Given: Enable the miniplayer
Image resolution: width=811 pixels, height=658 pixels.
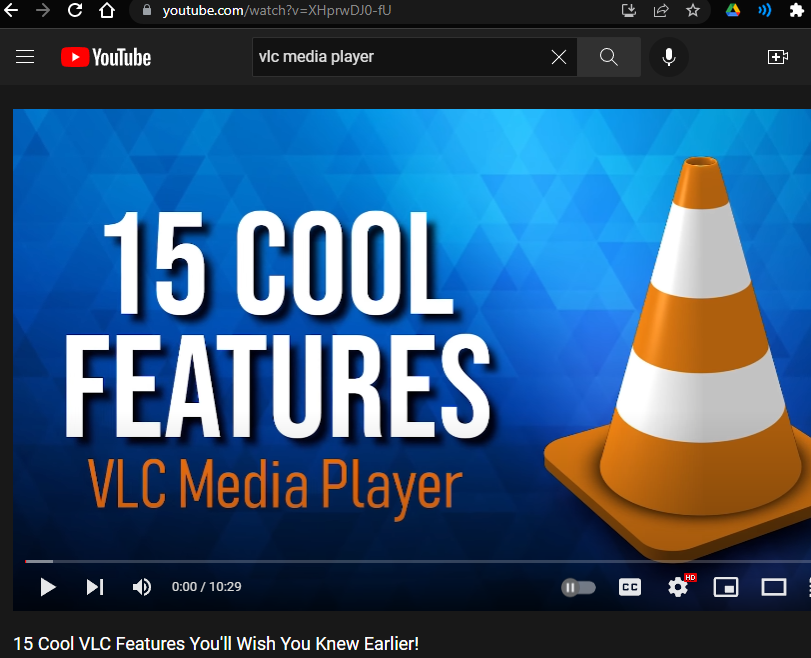Looking at the screenshot, I should (x=726, y=587).
